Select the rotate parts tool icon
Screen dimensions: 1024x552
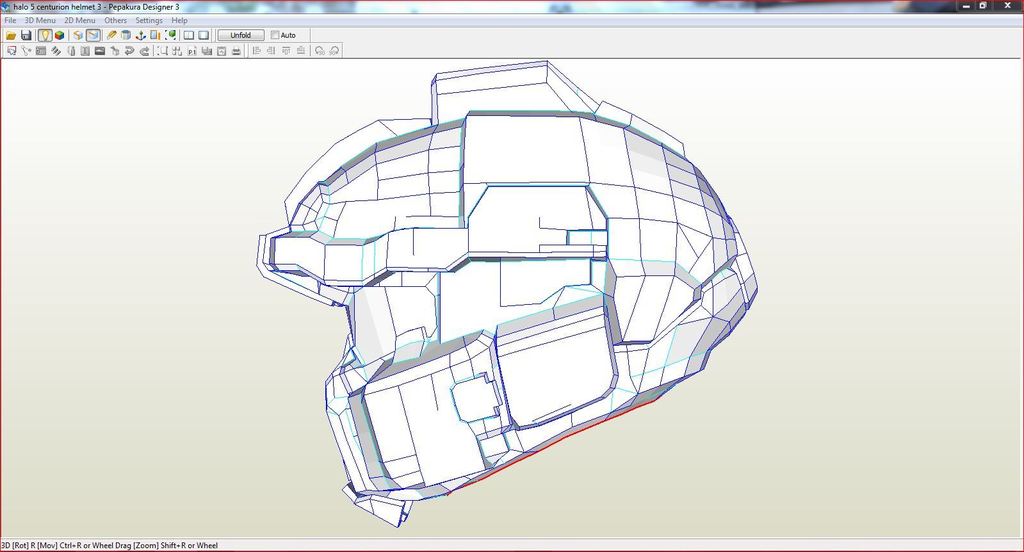[26, 50]
